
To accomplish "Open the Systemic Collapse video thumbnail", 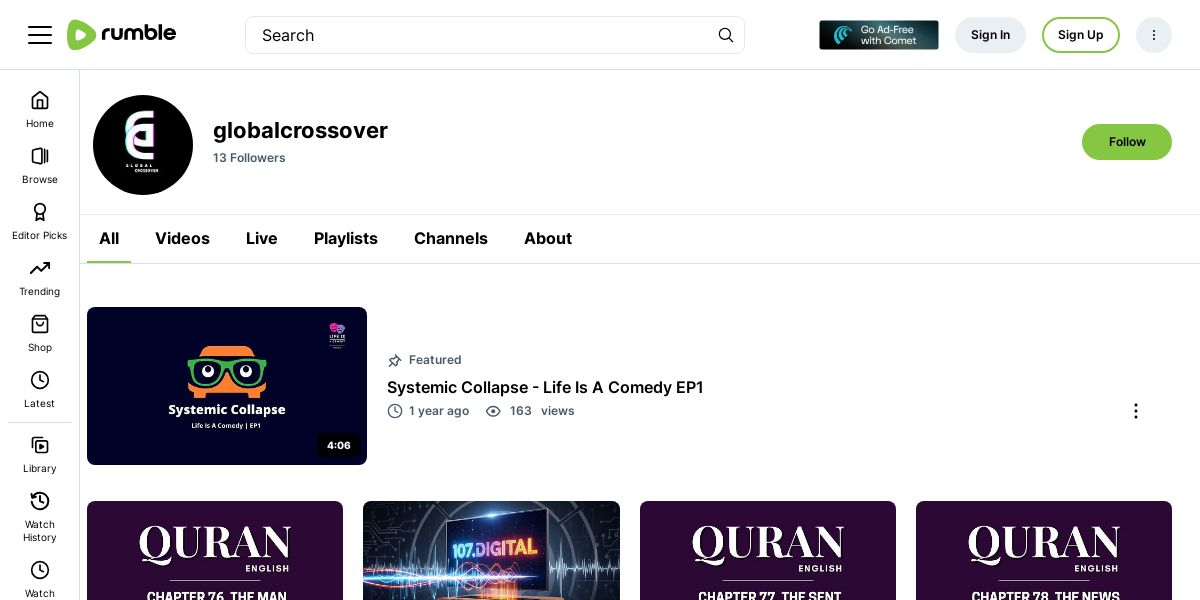I will [x=227, y=386].
